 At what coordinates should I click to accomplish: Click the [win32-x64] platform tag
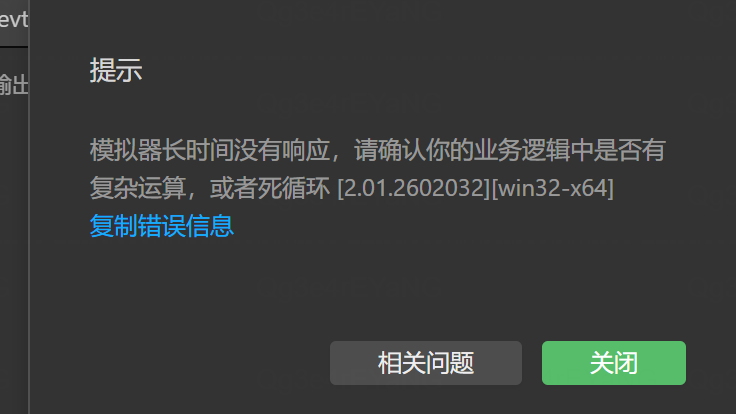tap(552, 188)
